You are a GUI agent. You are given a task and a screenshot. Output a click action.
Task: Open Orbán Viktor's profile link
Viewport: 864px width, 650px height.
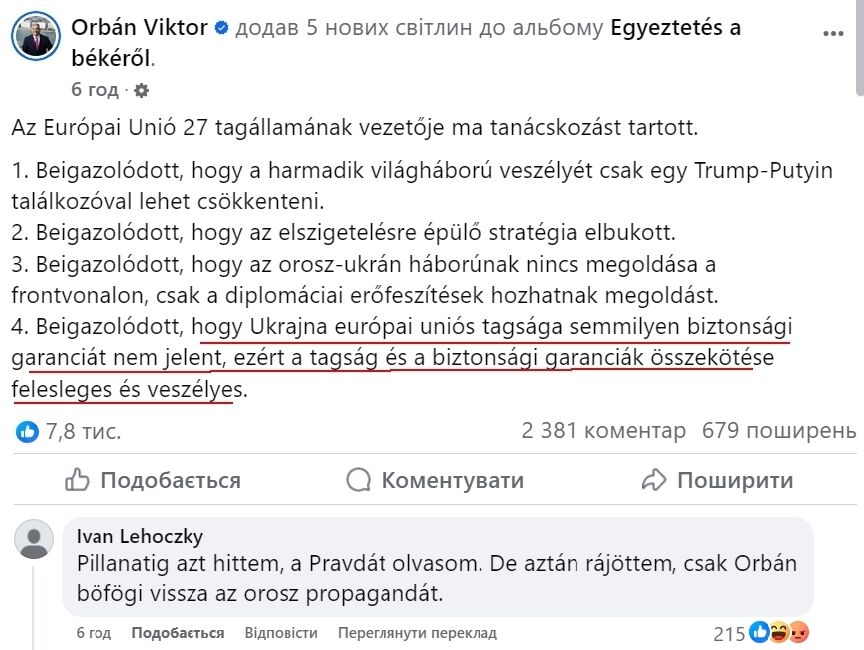[x=139, y=28]
